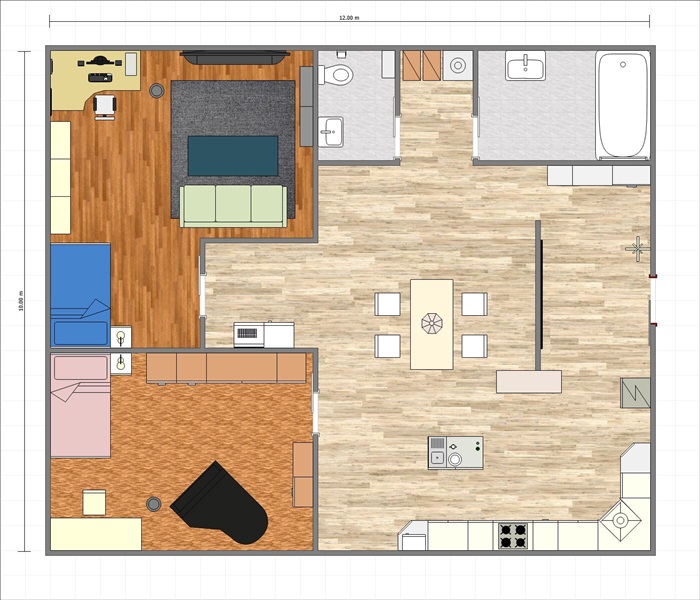700x600 pixels.
Task: Click the four-burner kitchen stove
Action: [x=513, y=536]
